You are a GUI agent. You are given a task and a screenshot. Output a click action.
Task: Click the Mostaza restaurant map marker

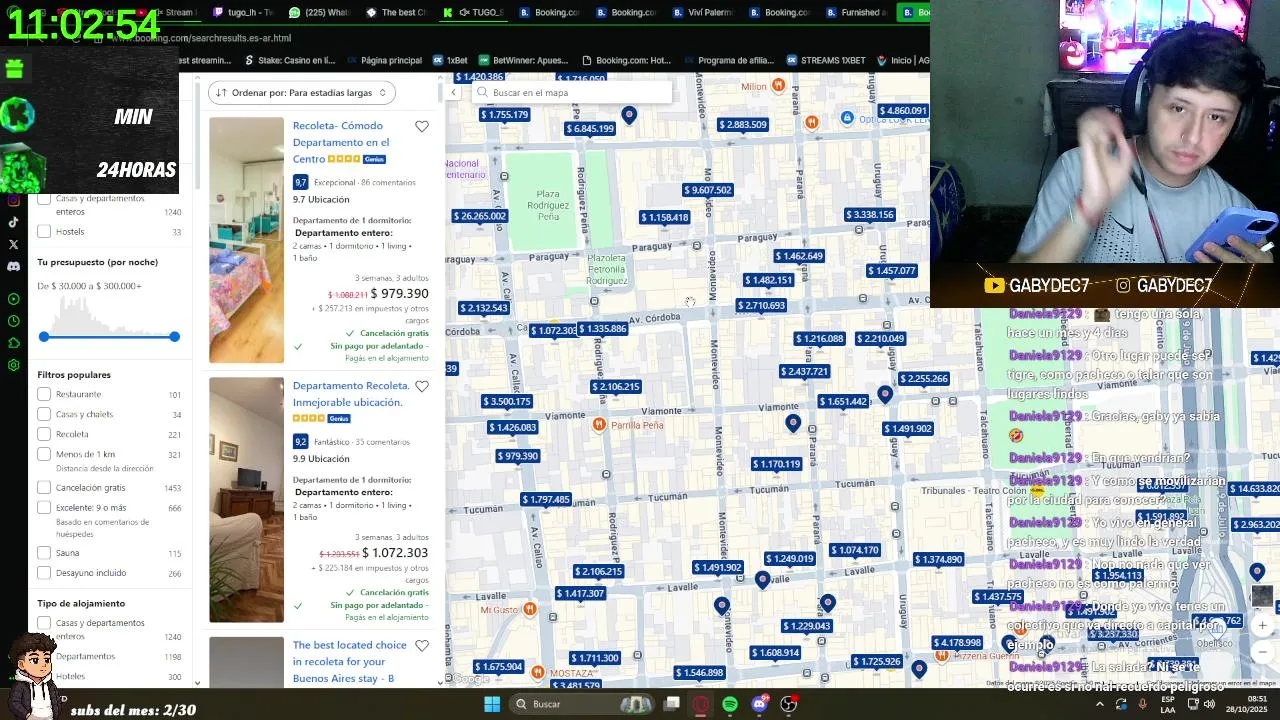click(x=537, y=673)
